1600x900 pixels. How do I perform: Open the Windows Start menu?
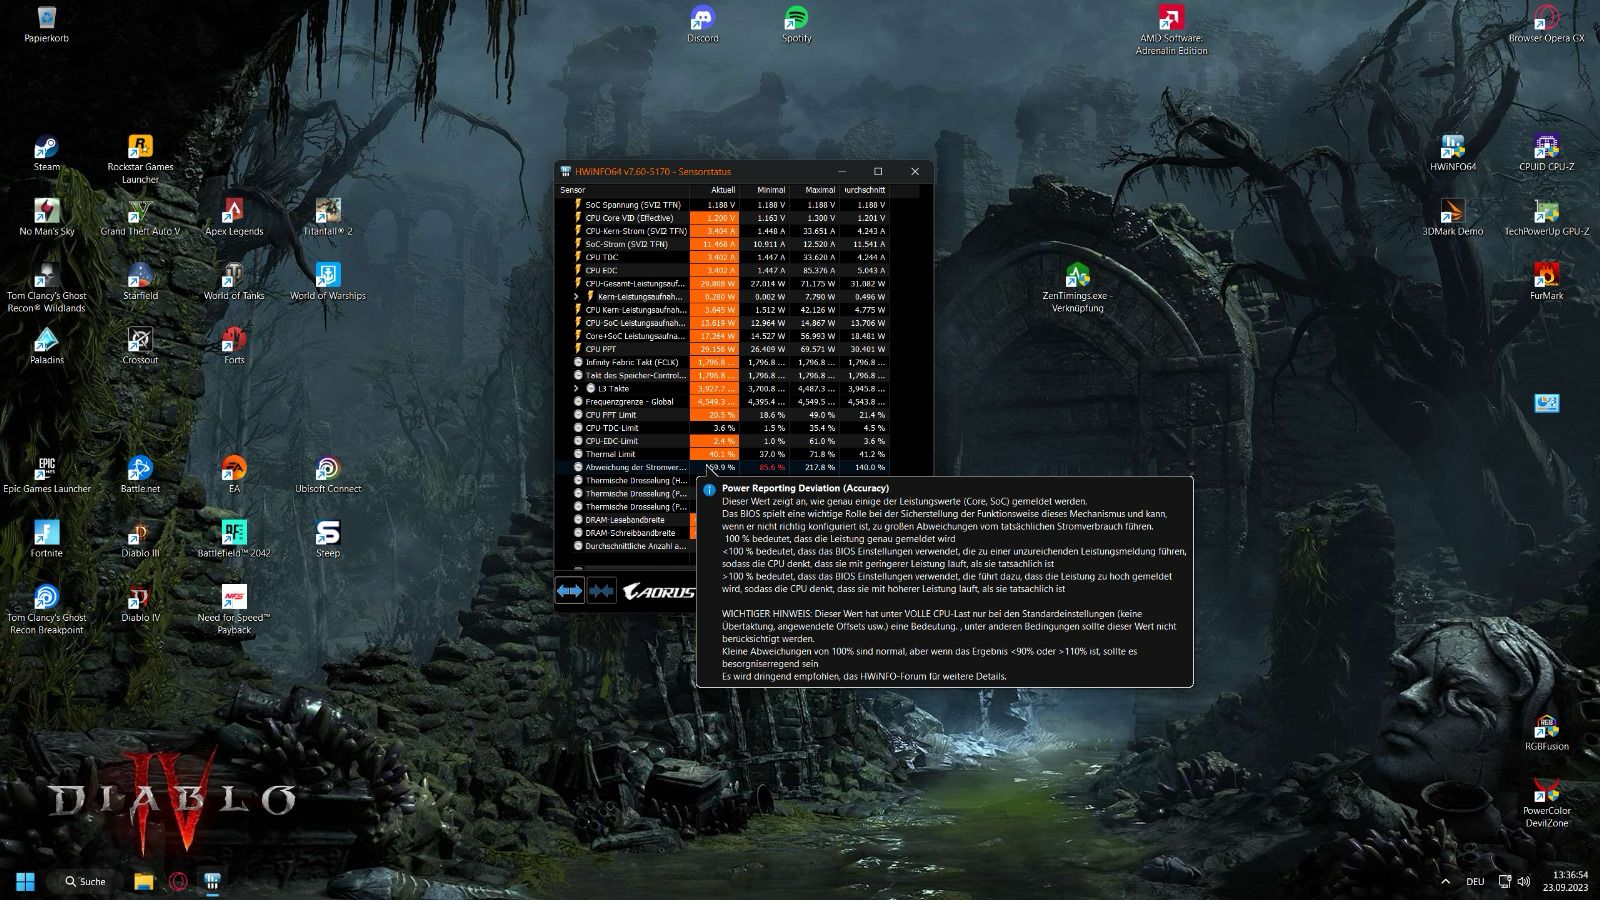pyautogui.click(x=25, y=881)
